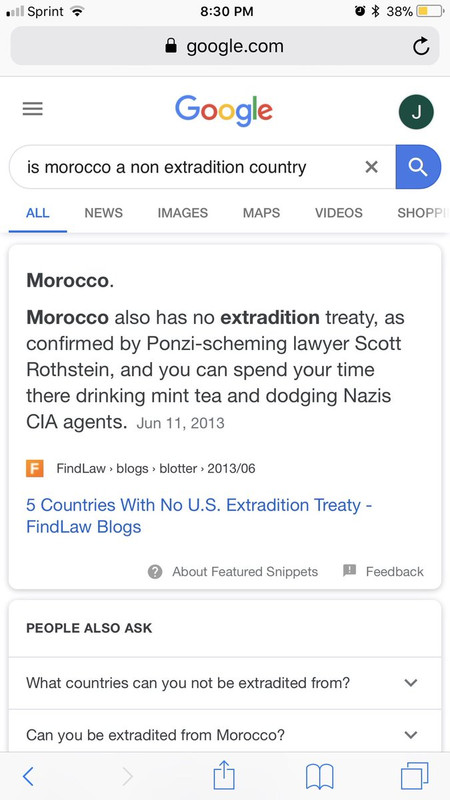Open the MAPS results tab
The width and height of the screenshot is (450, 800).
tap(261, 213)
